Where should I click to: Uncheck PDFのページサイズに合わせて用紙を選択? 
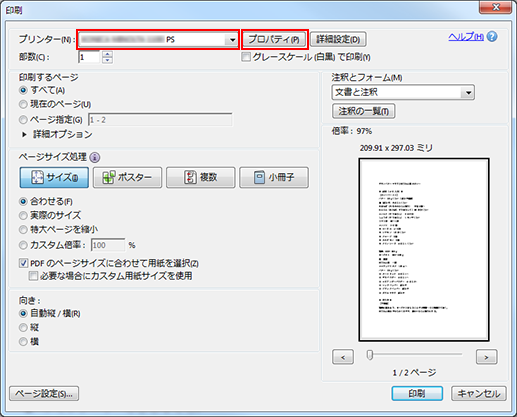(23, 263)
